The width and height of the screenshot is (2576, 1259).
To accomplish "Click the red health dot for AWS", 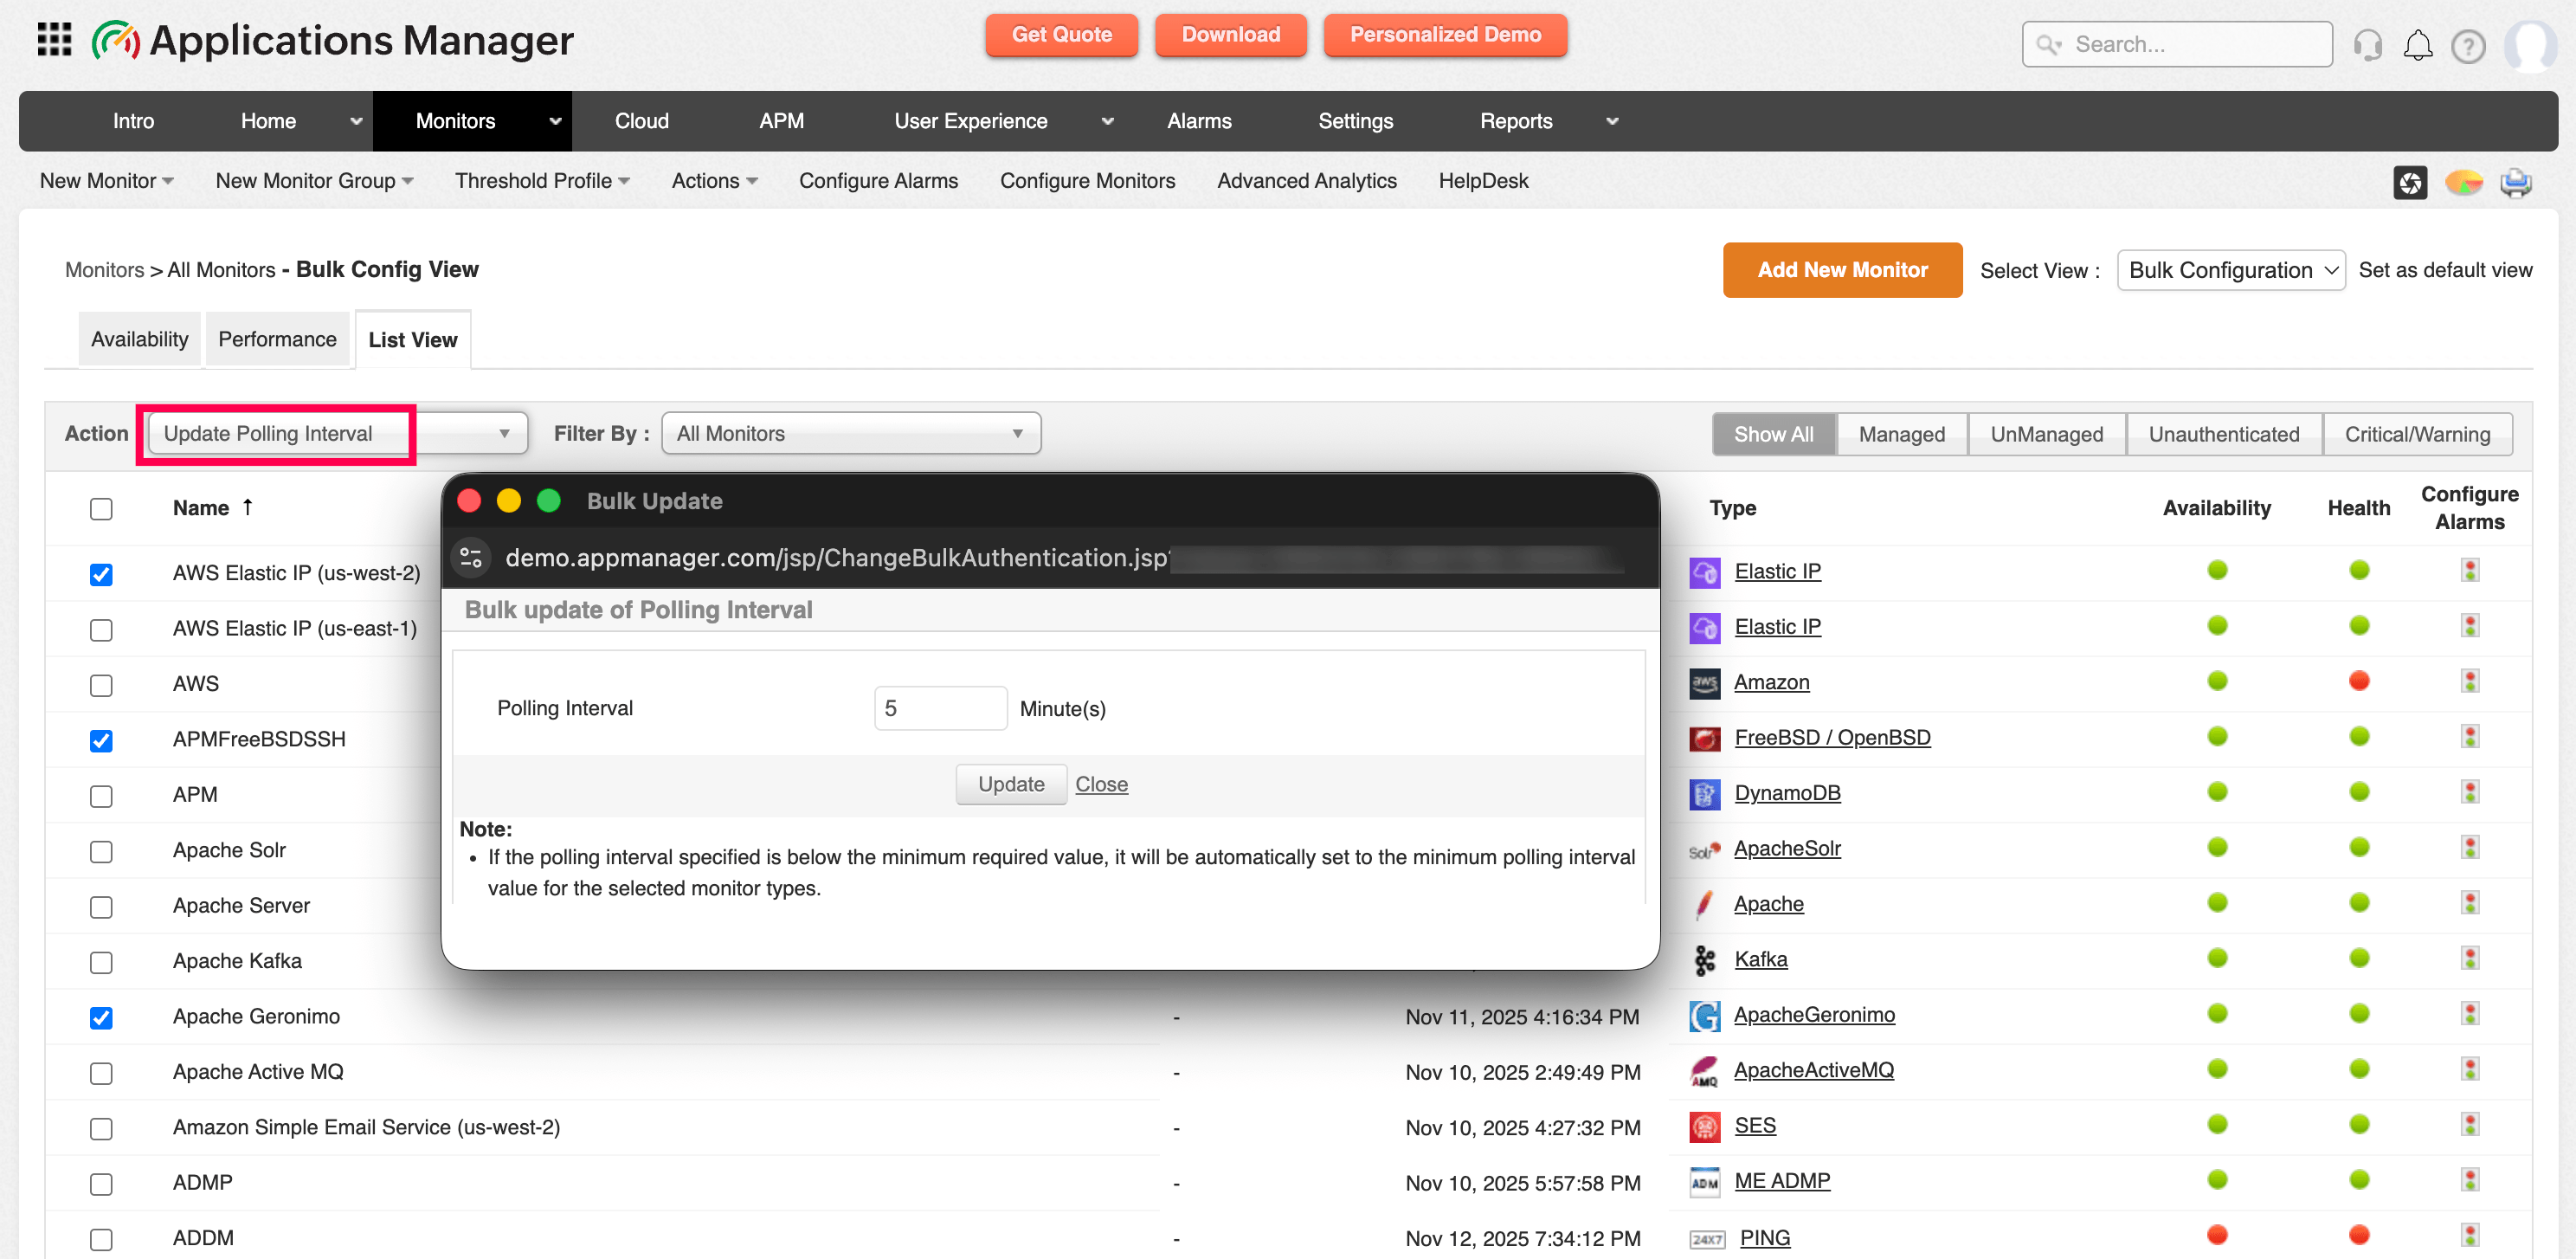I will coord(2358,682).
